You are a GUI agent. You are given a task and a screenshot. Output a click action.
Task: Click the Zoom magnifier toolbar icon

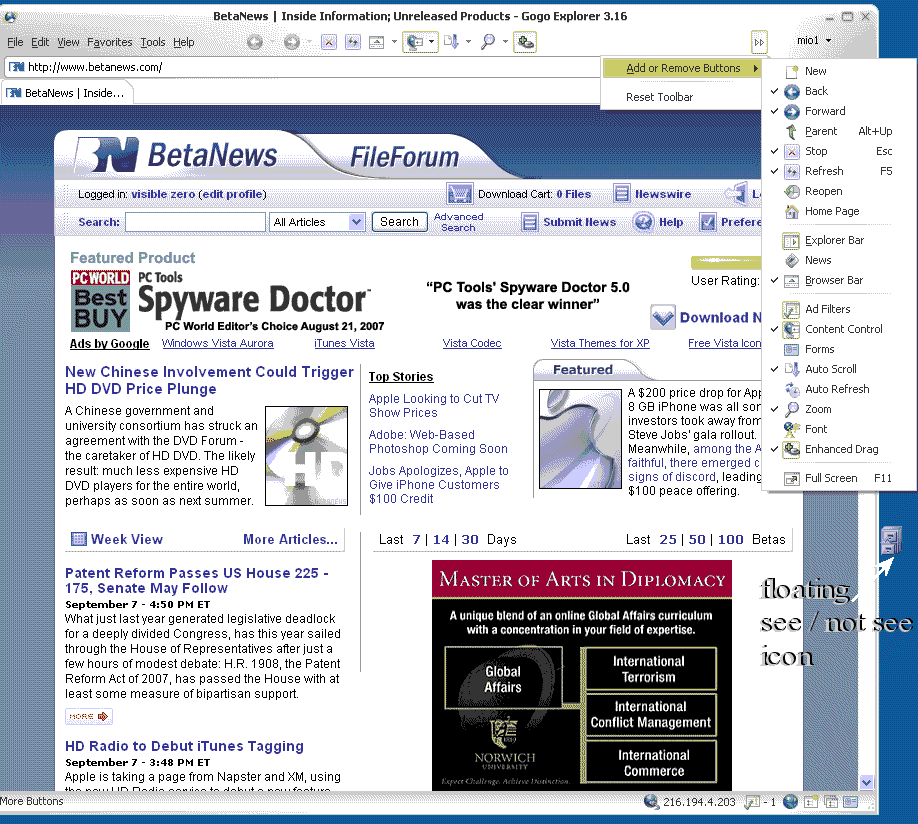(488, 42)
